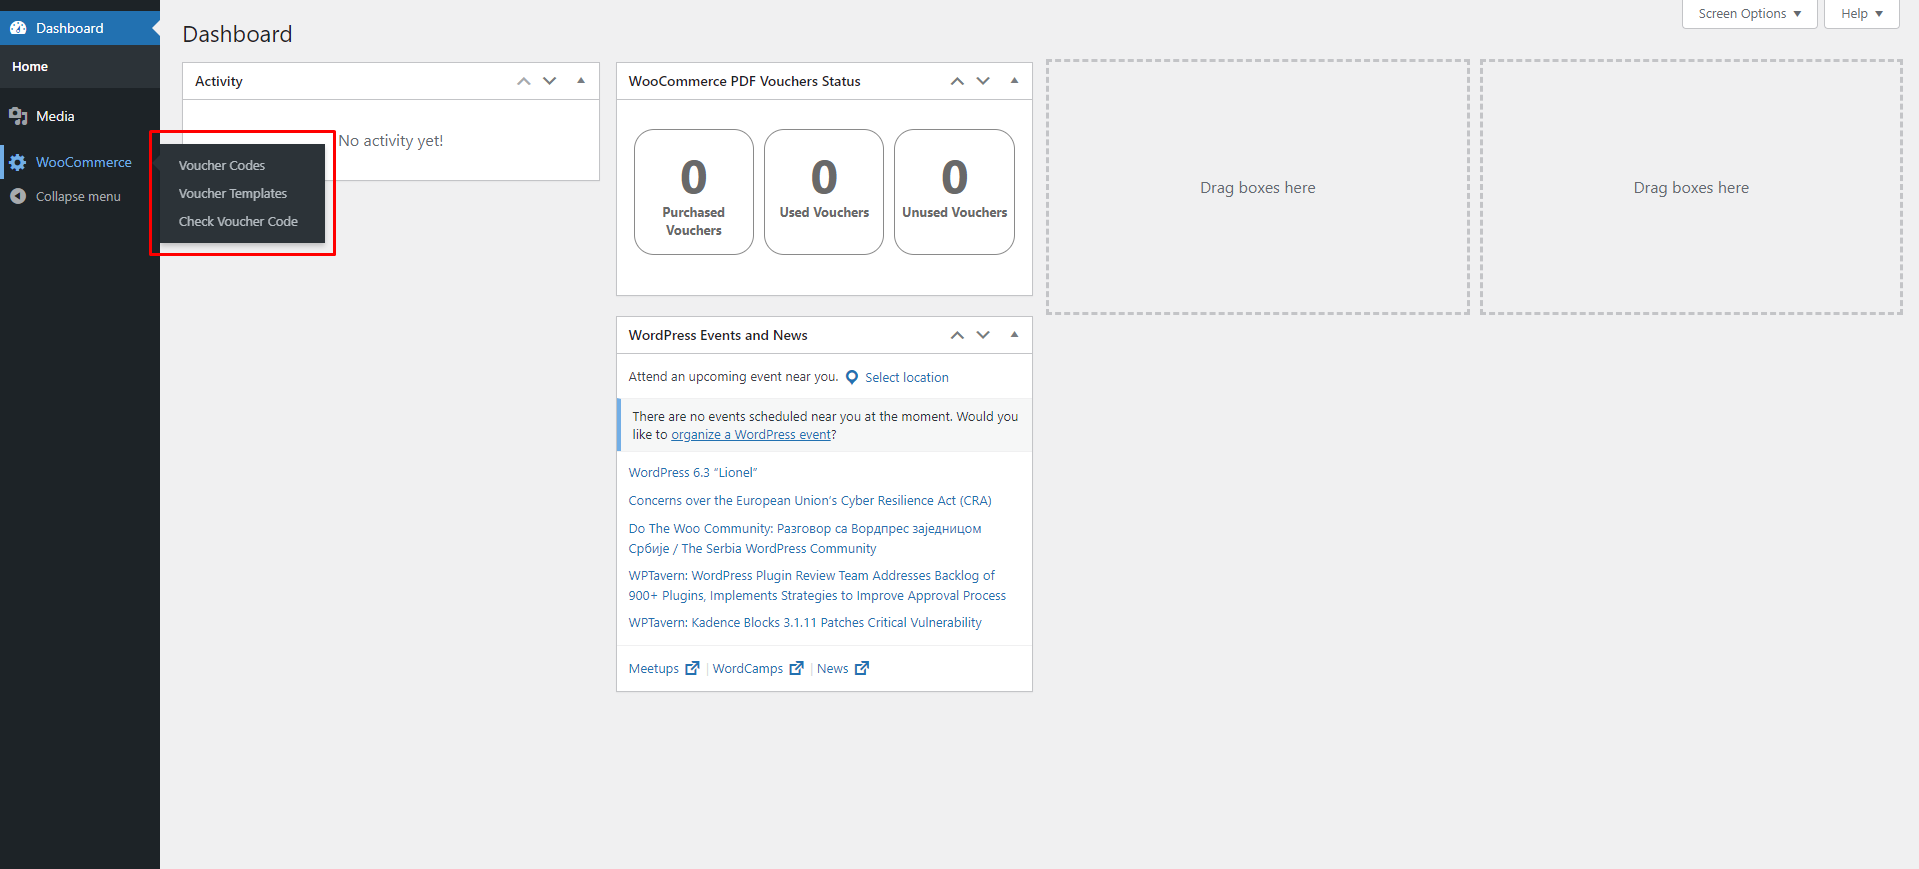This screenshot has height=869, width=1919.
Task: Toggle the WordPress Events and News panel triangle
Action: (1014, 335)
